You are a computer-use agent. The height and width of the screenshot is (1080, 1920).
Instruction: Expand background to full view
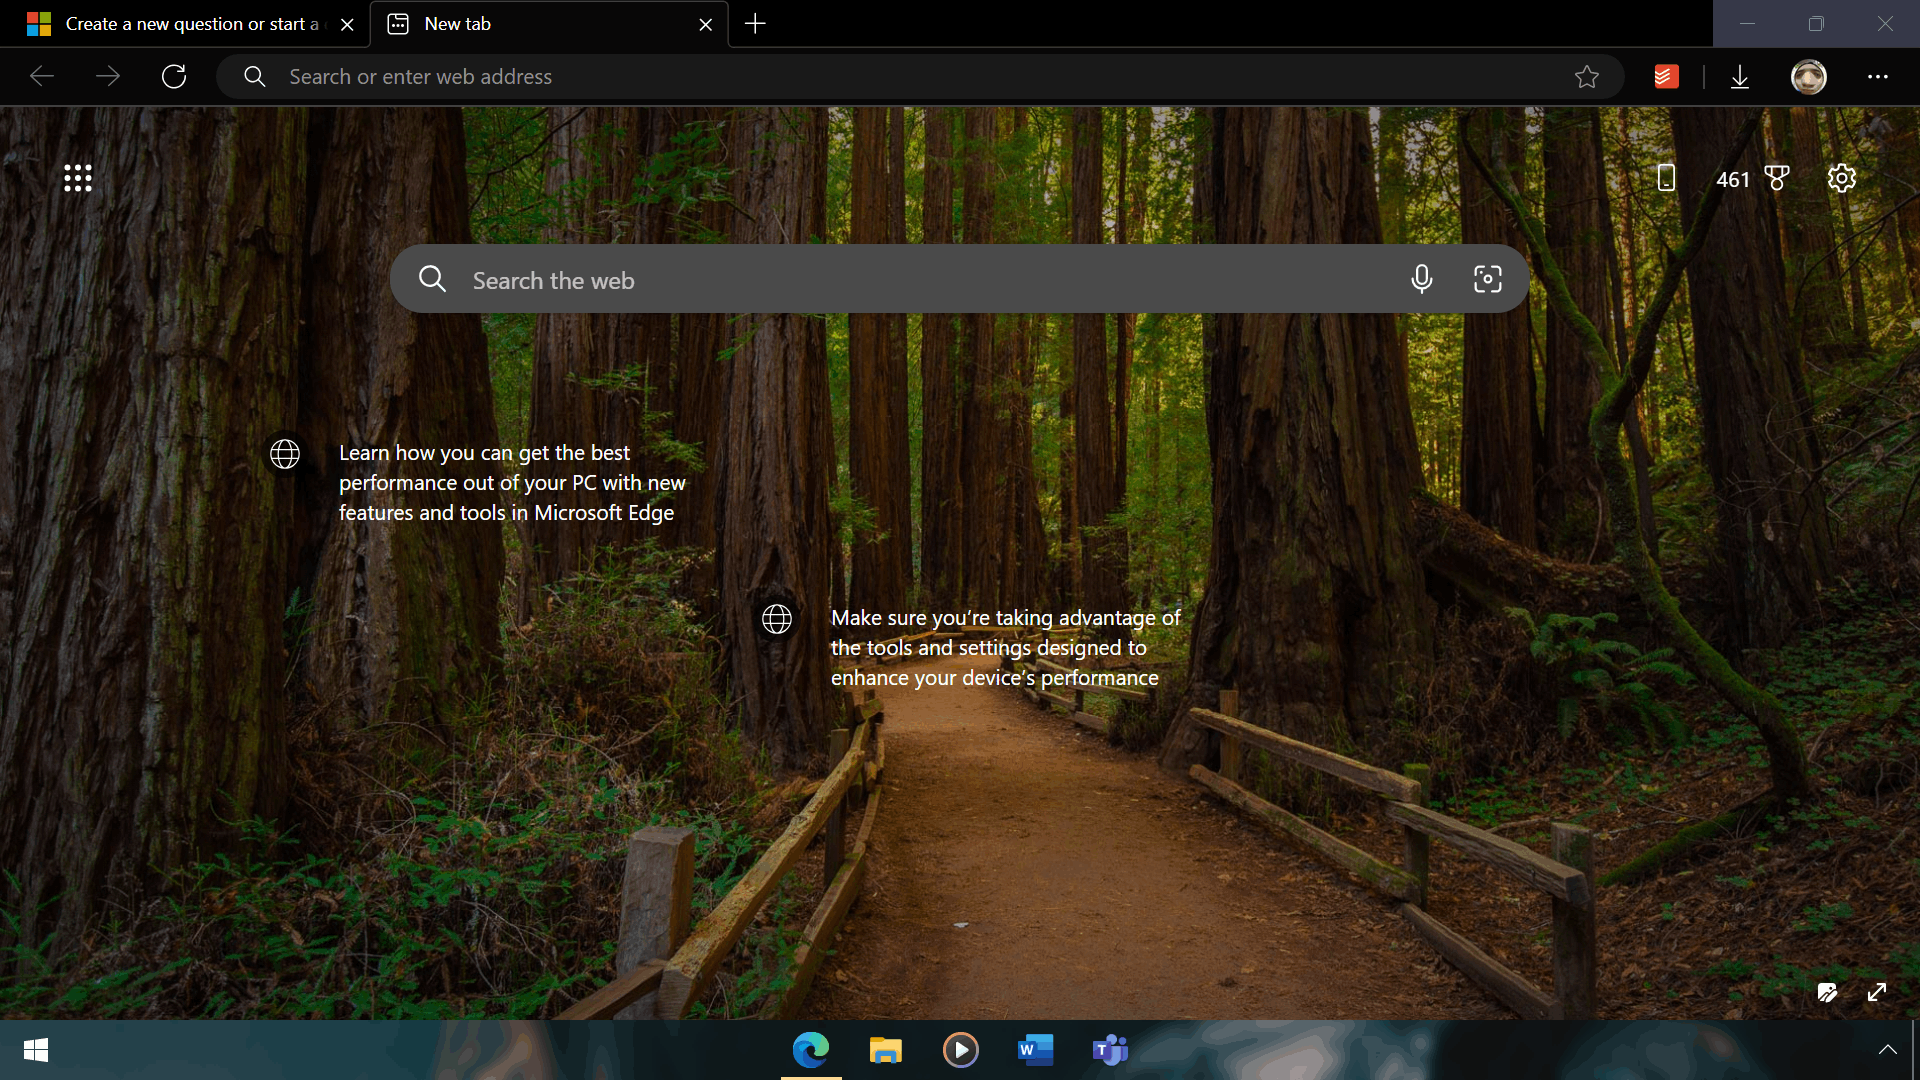pos(1877,992)
